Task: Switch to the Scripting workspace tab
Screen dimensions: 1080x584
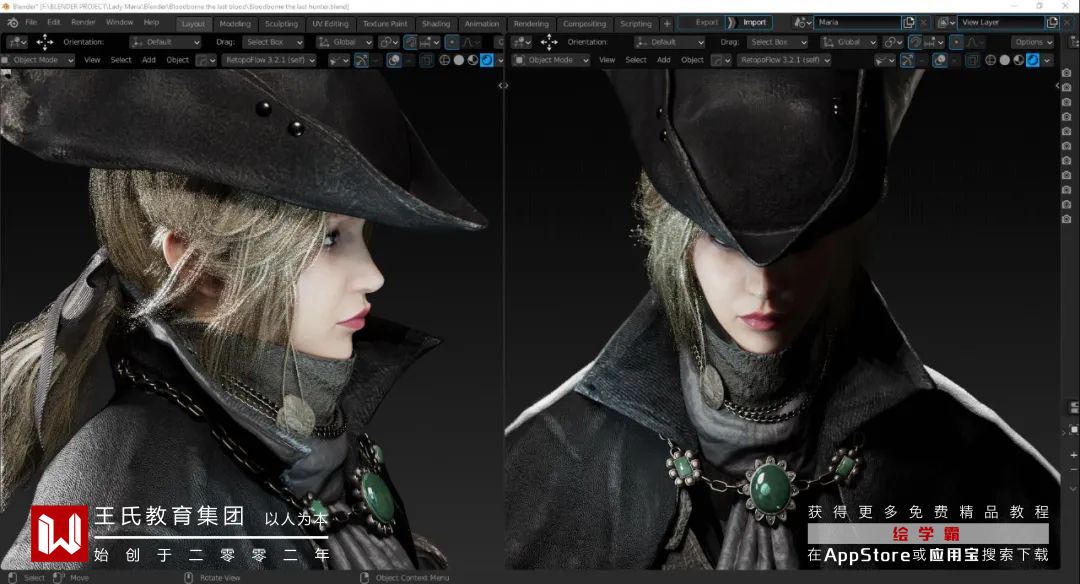Action: pos(636,23)
